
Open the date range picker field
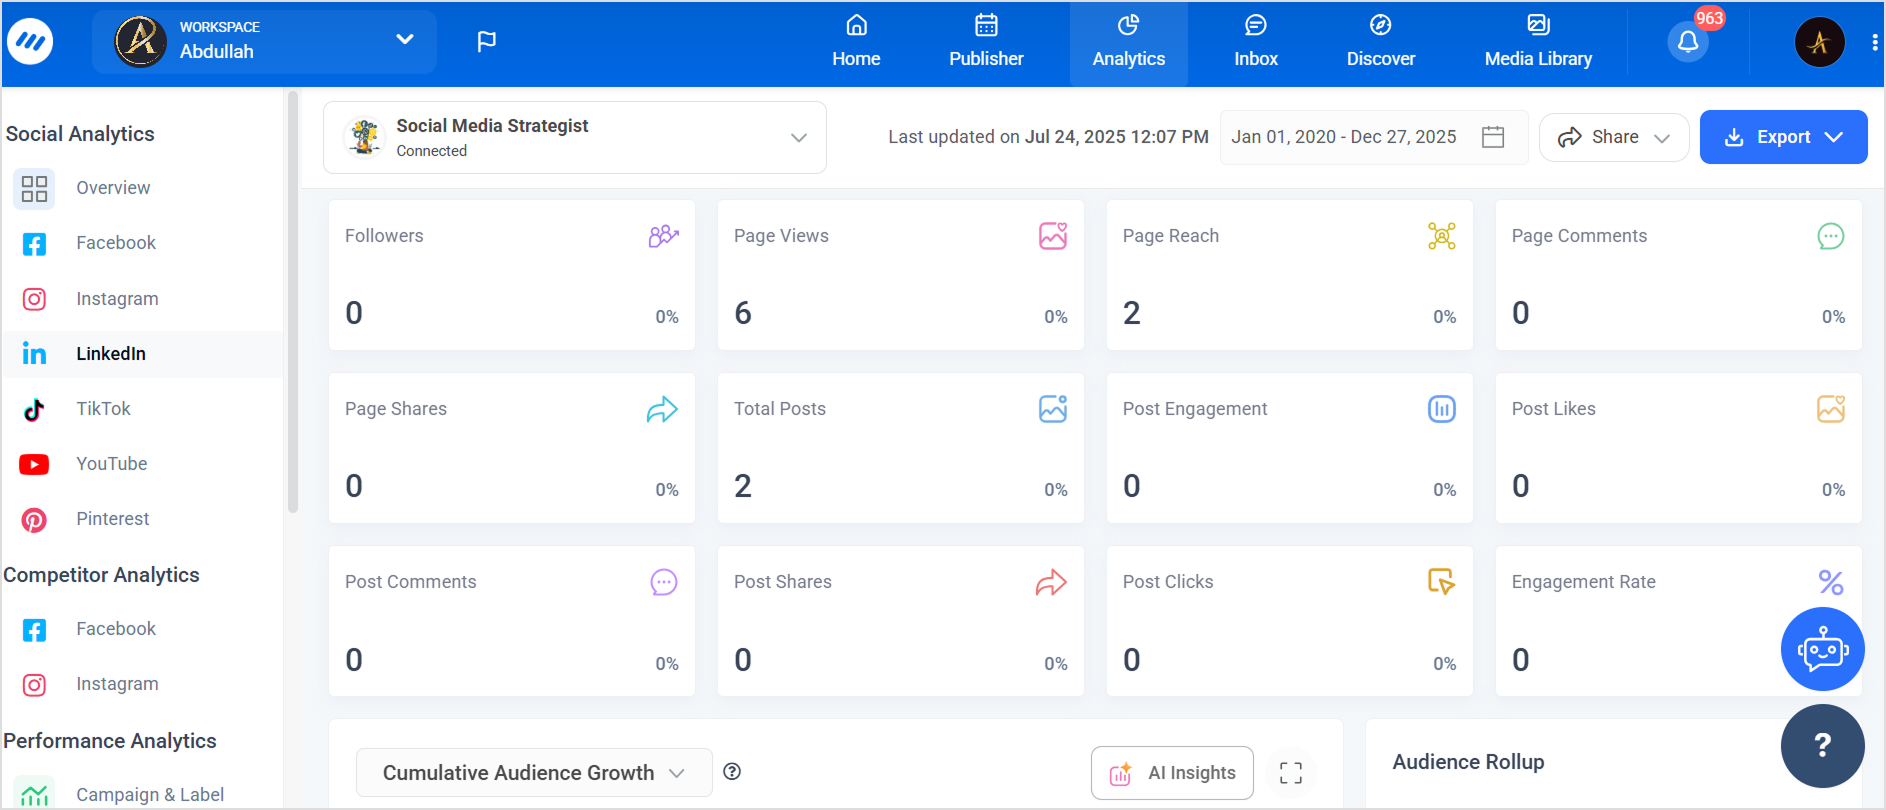(x=1374, y=137)
